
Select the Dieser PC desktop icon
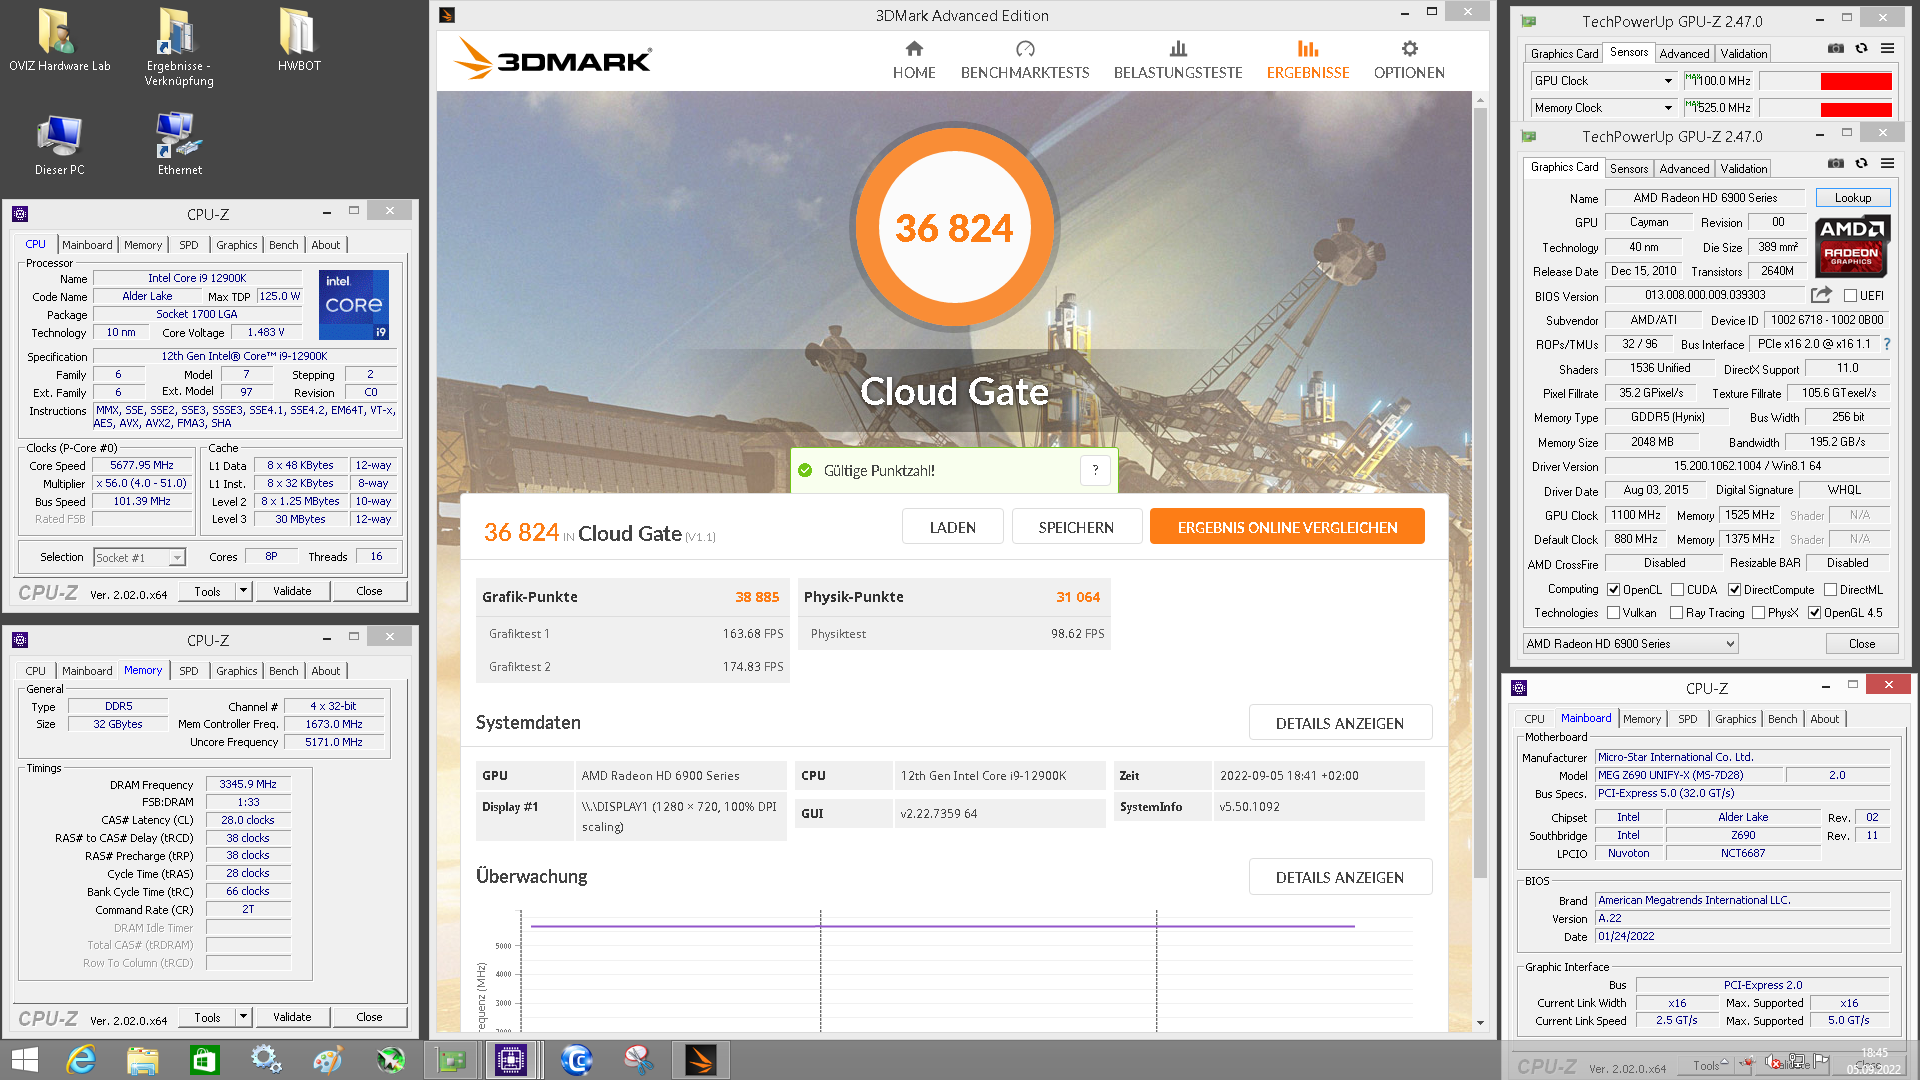(x=59, y=145)
